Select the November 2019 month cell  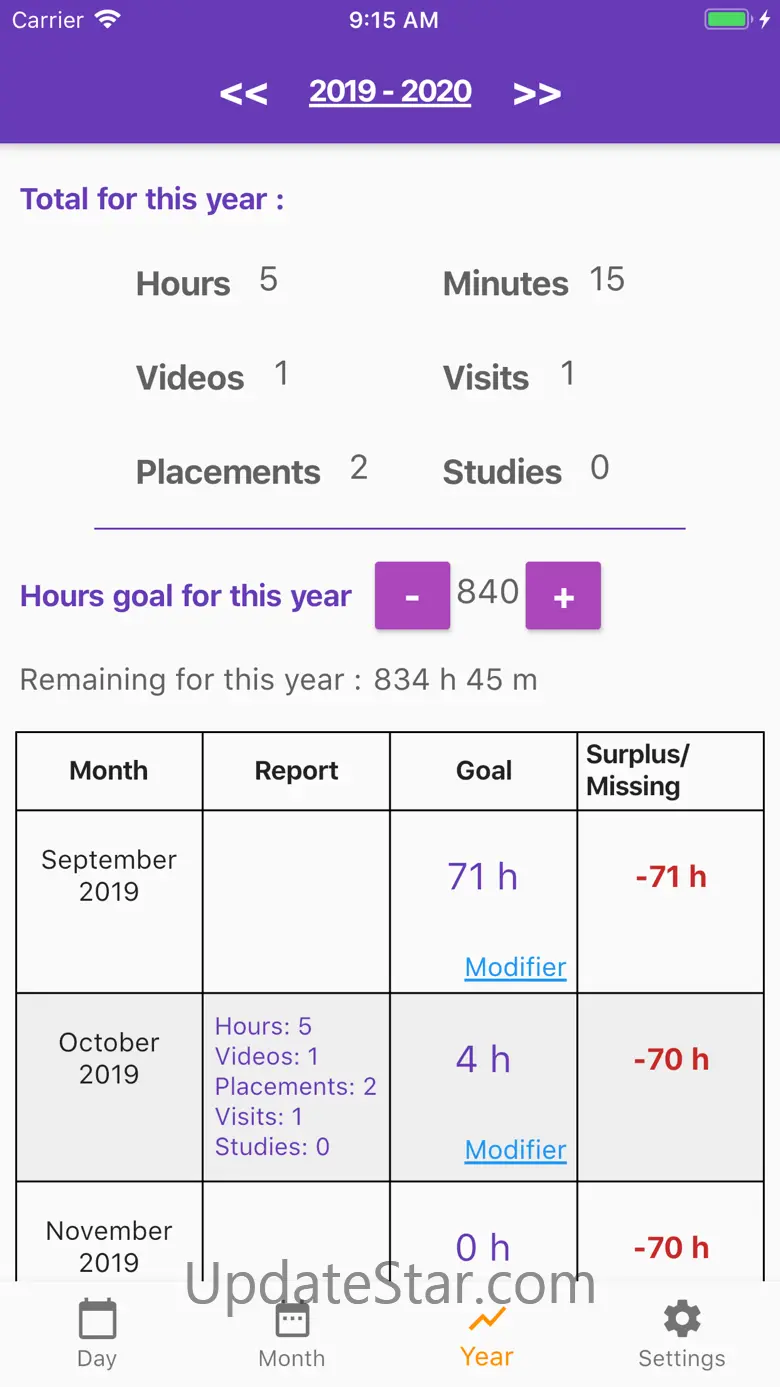[109, 1245]
